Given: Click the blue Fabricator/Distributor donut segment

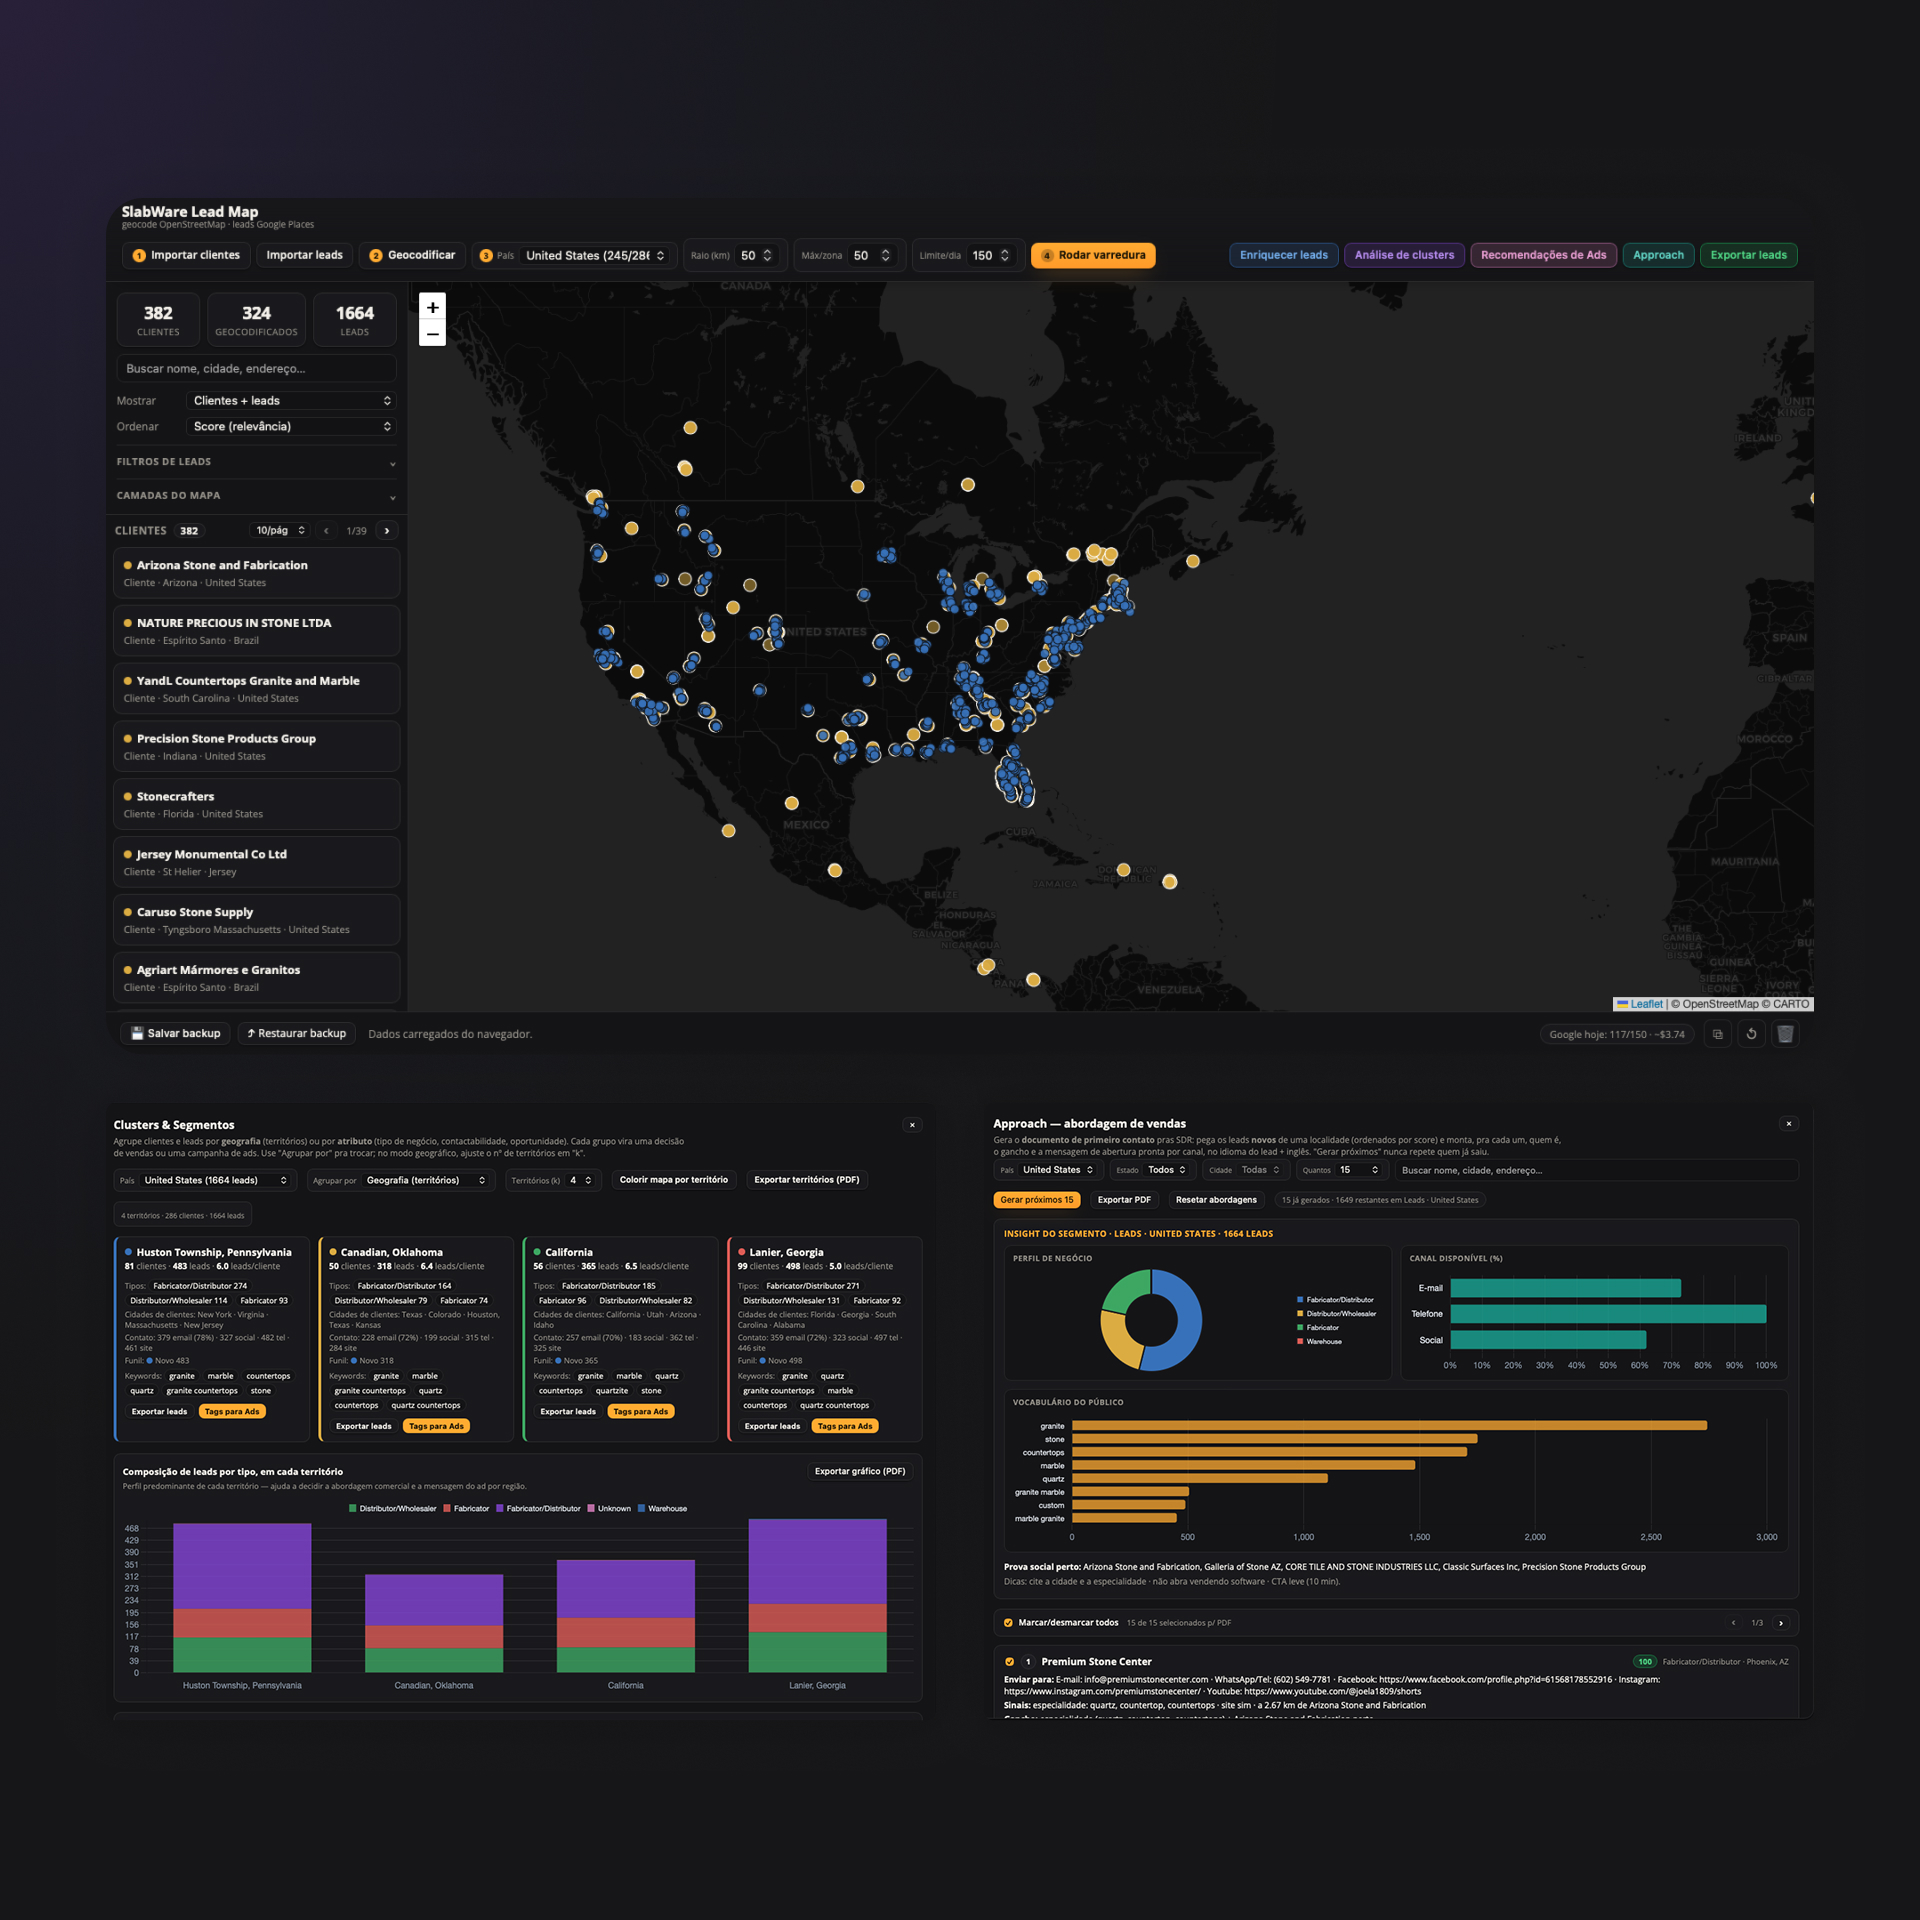Looking at the screenshot, I should pos(1187,1320).
